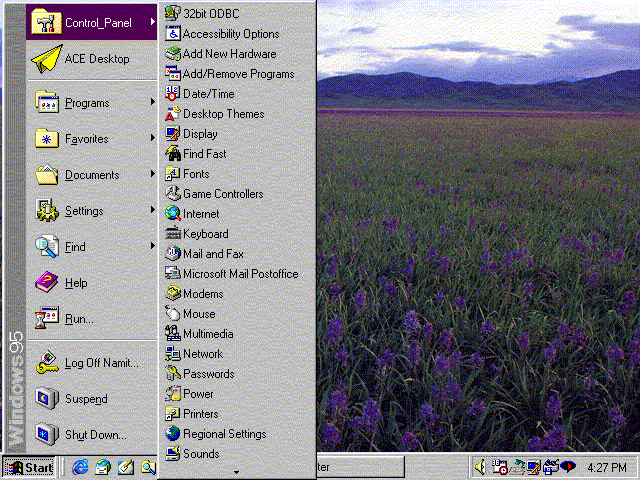Viewport: 640px width, 480px height.
Task: Click the Find magnifier icon in Start menu
Action: (x=46, y=246)
